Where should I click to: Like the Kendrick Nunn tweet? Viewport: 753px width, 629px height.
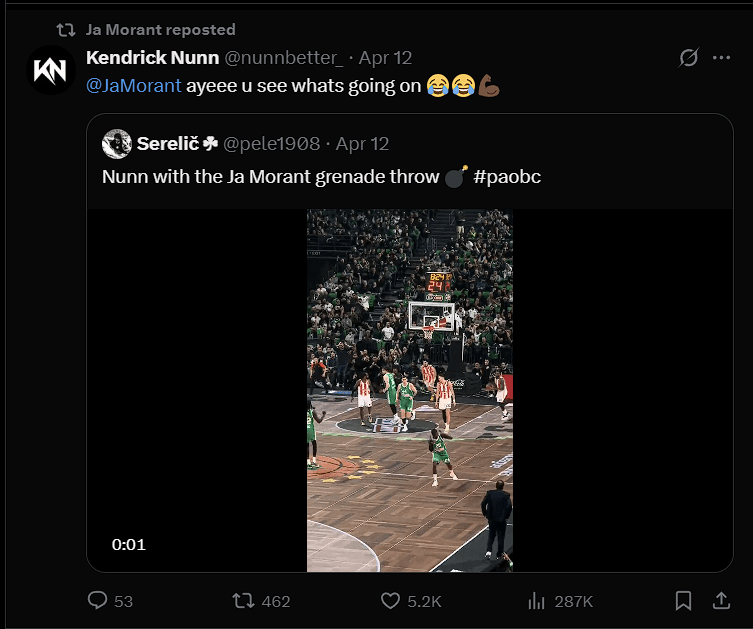tap(391, 601)
